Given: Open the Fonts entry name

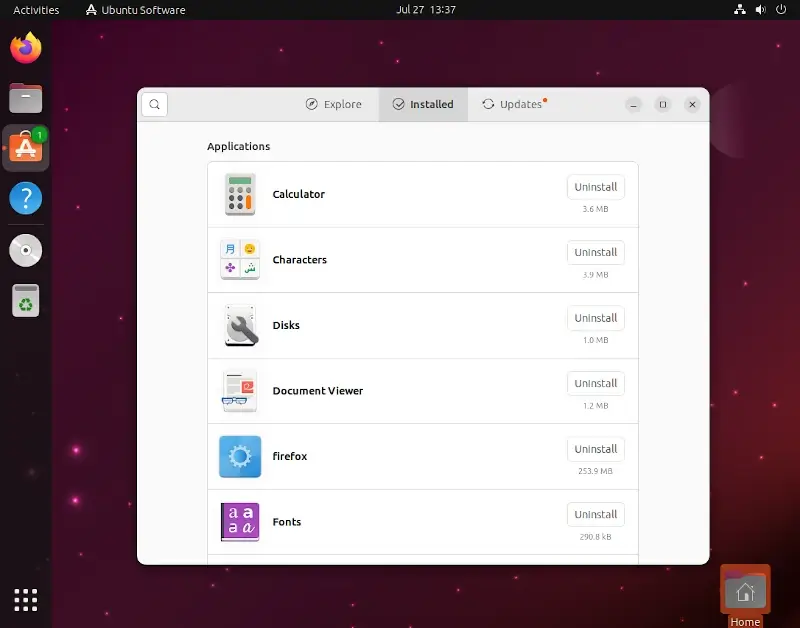Looking at the screenshot, I should [x=287, y=522].
